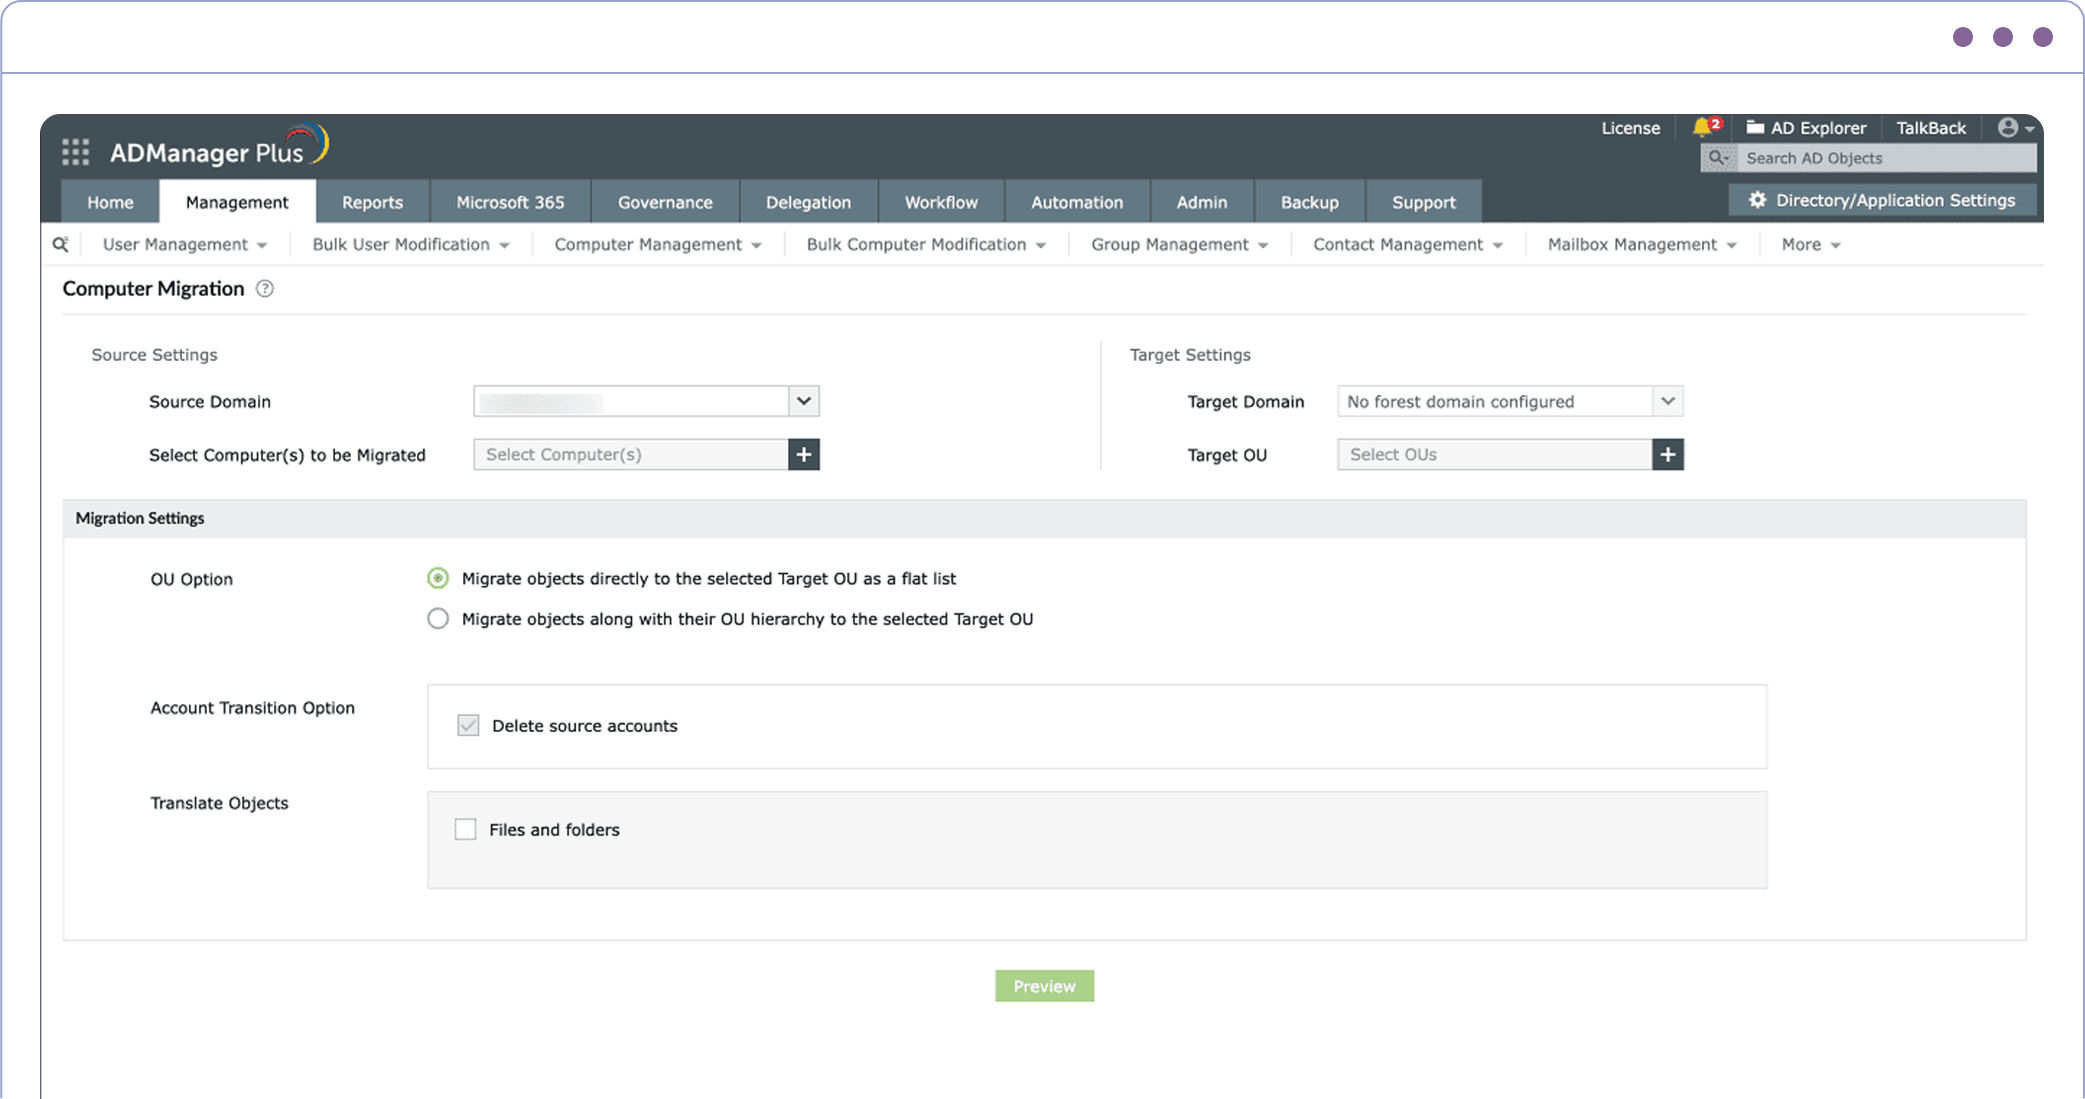Image resolution: width=2085 pixels, height=1099 pixels.
Task: Toggle Delete source accounts checkbox
Action: tap(468, 726)
